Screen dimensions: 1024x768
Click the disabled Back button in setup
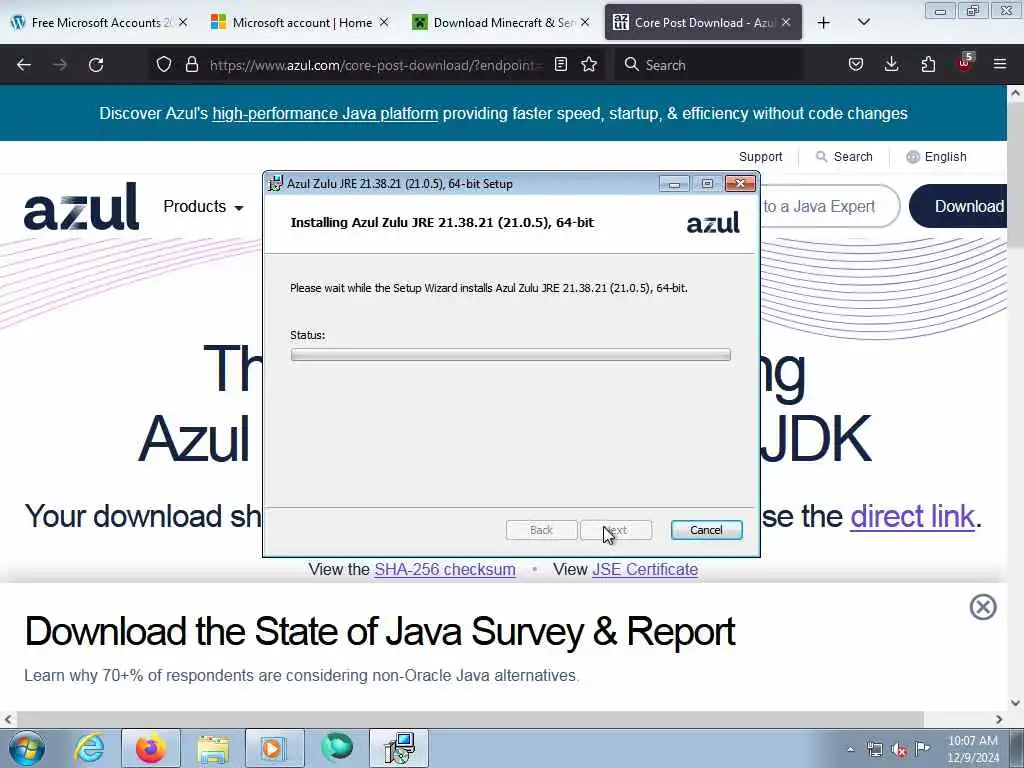[x=541, y=530]
